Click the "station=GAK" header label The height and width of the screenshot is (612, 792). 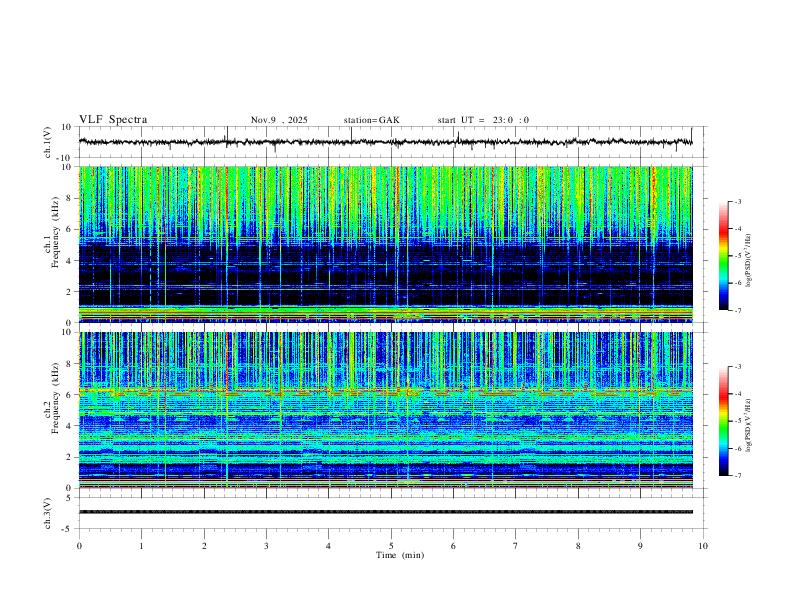(371, 120)
